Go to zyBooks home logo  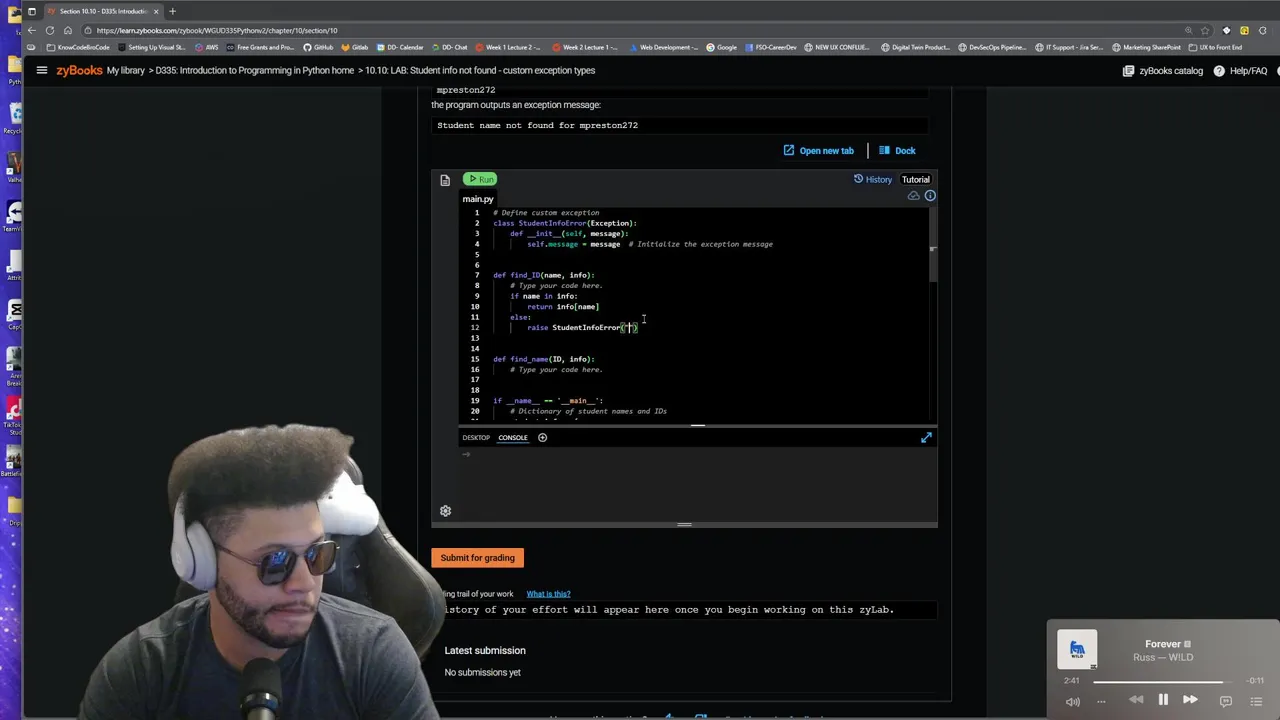click(79, 70)
